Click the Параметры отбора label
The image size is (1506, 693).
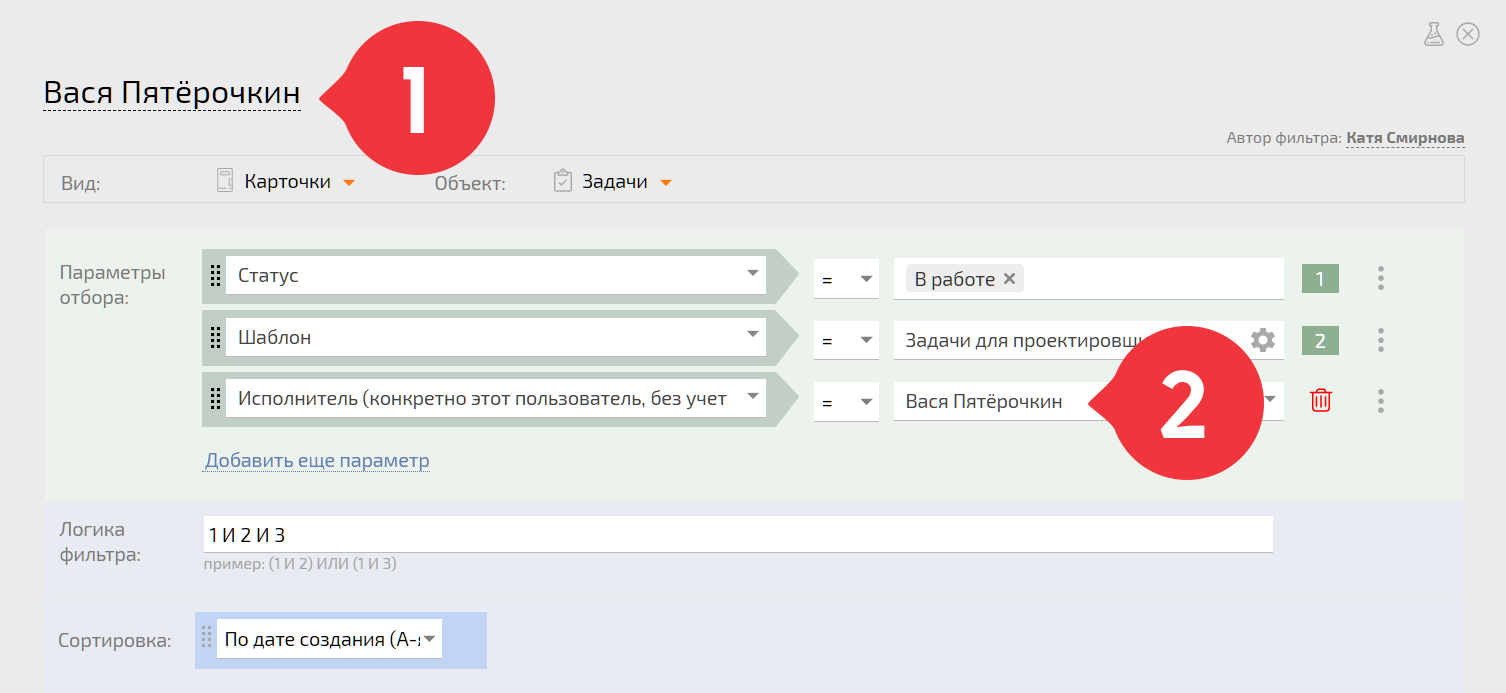pos(113,285)
